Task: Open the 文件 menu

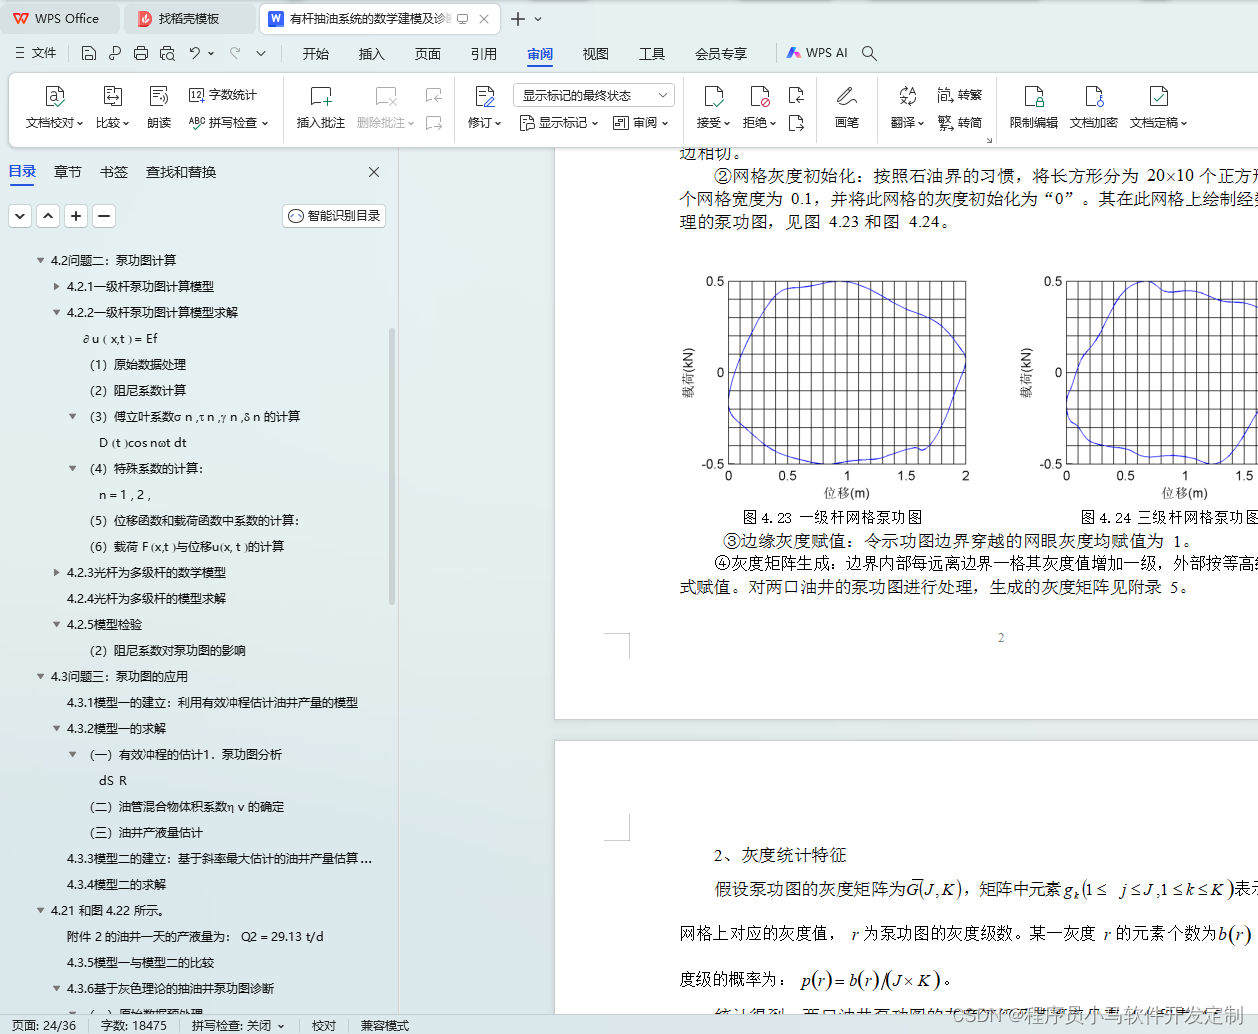Action: click(36, 53)
